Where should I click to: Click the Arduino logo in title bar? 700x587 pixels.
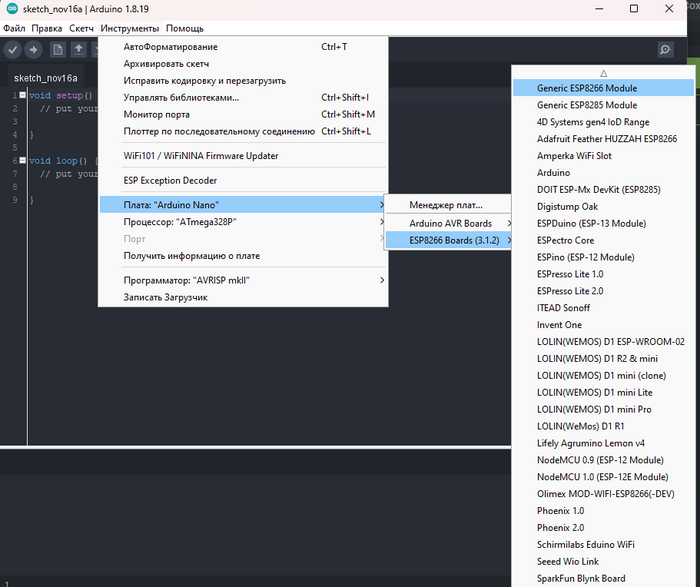pos(12,8)
